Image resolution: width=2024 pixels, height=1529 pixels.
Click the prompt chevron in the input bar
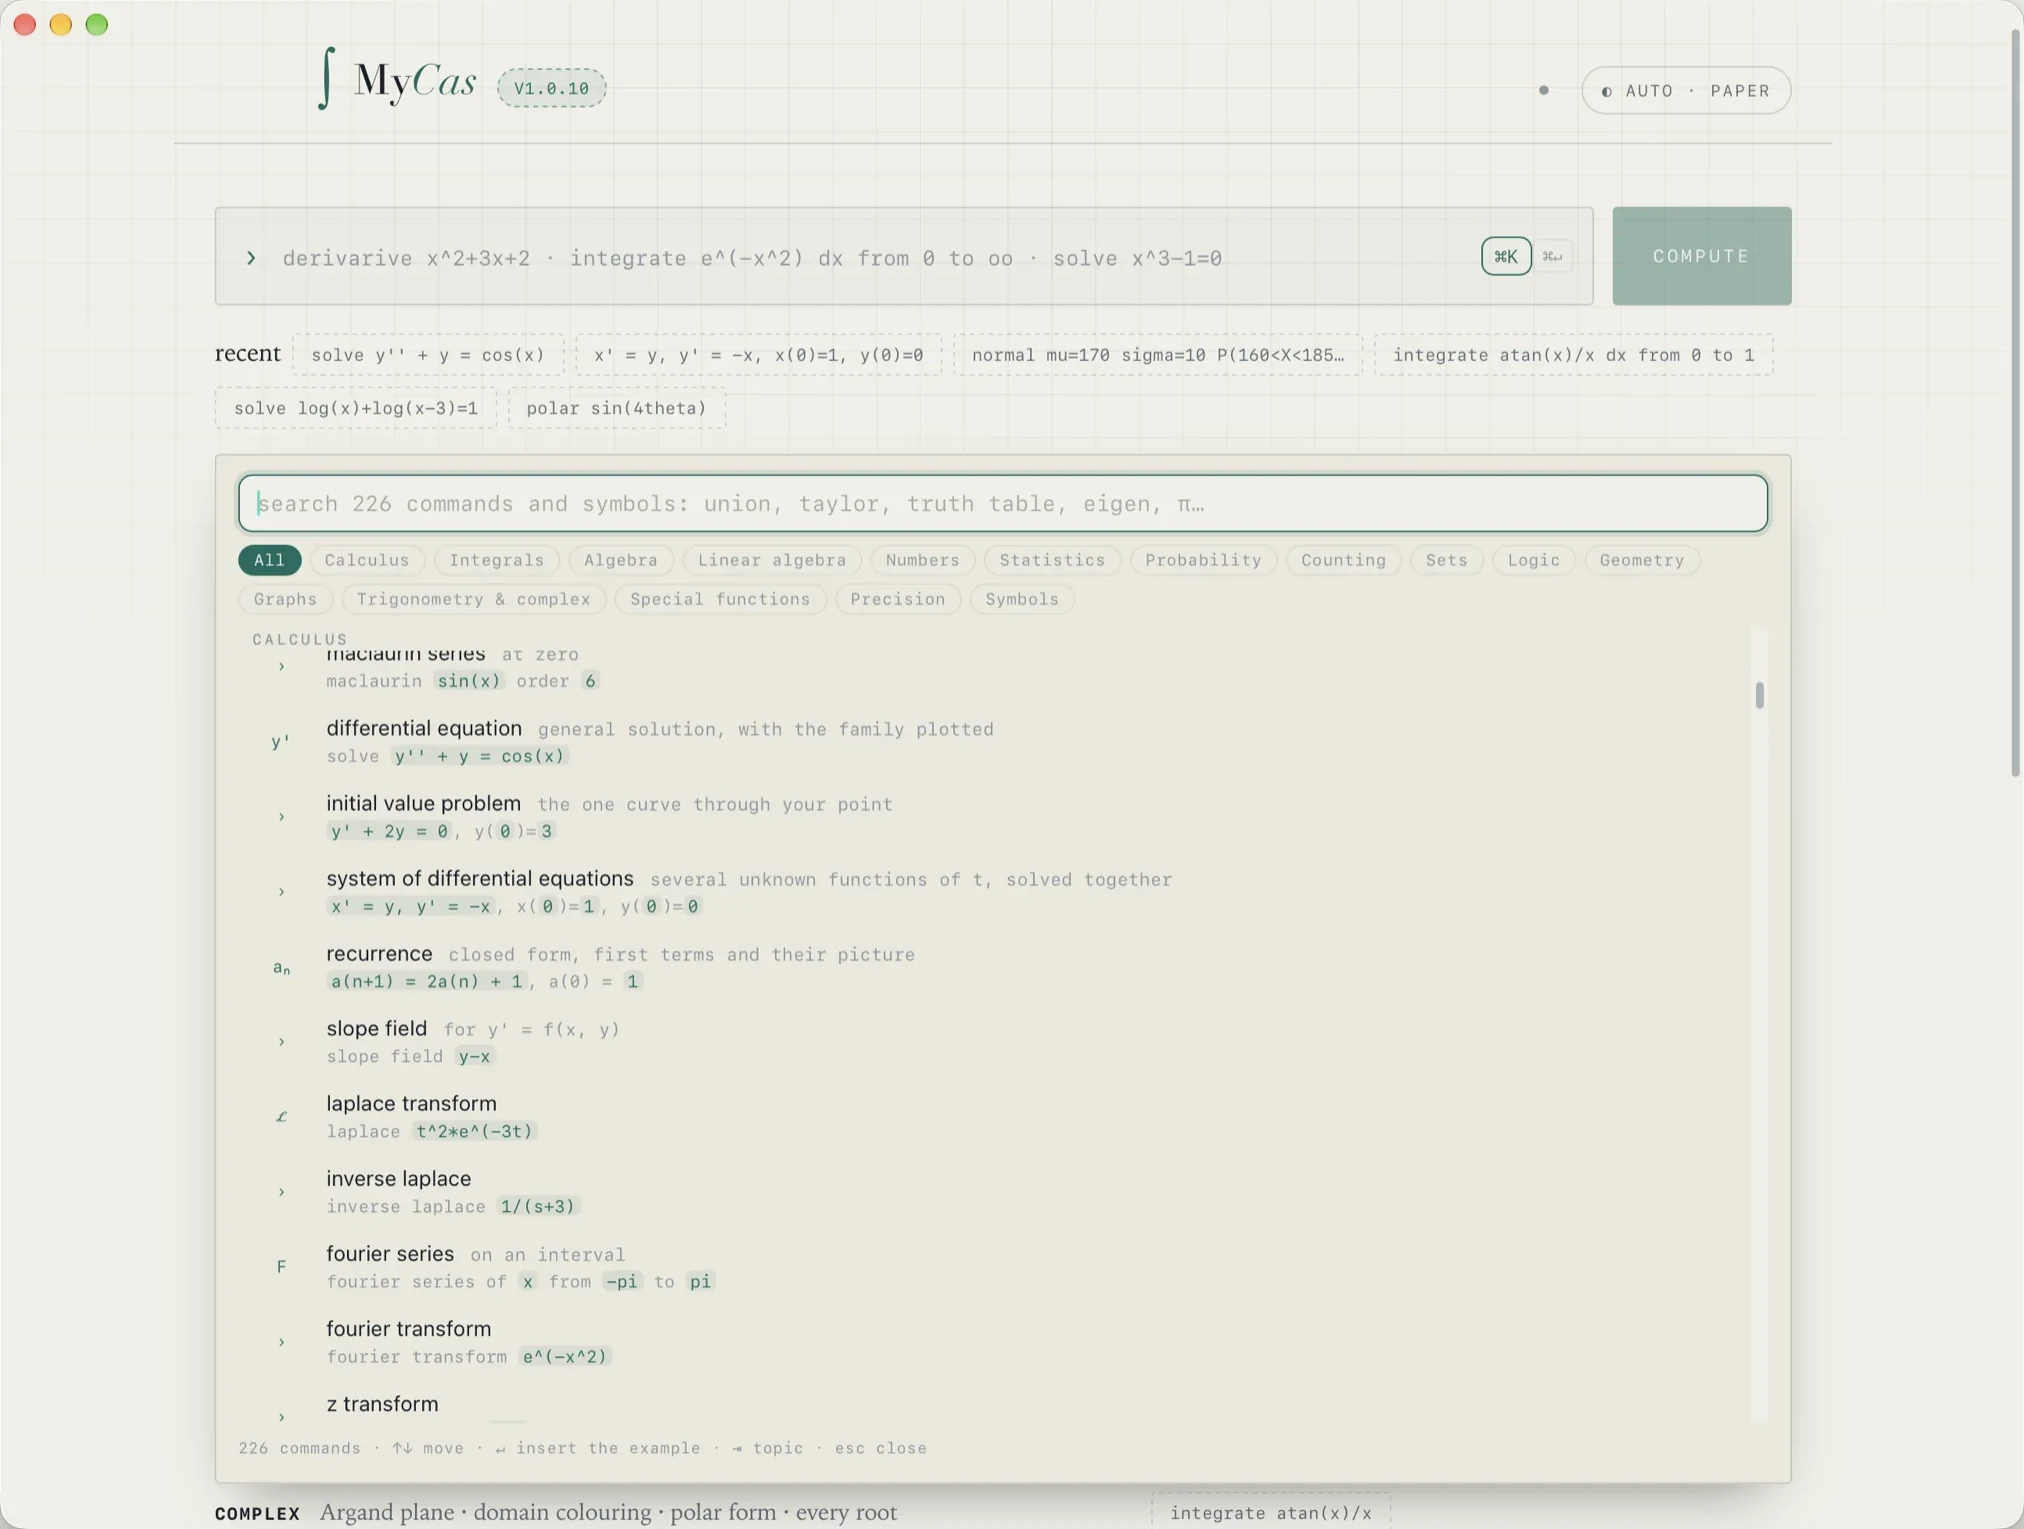[x=251, y=258]
